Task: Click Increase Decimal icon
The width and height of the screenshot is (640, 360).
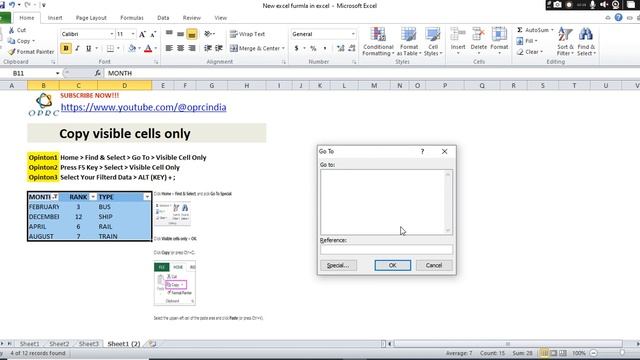Action: [x=340, y=48]
